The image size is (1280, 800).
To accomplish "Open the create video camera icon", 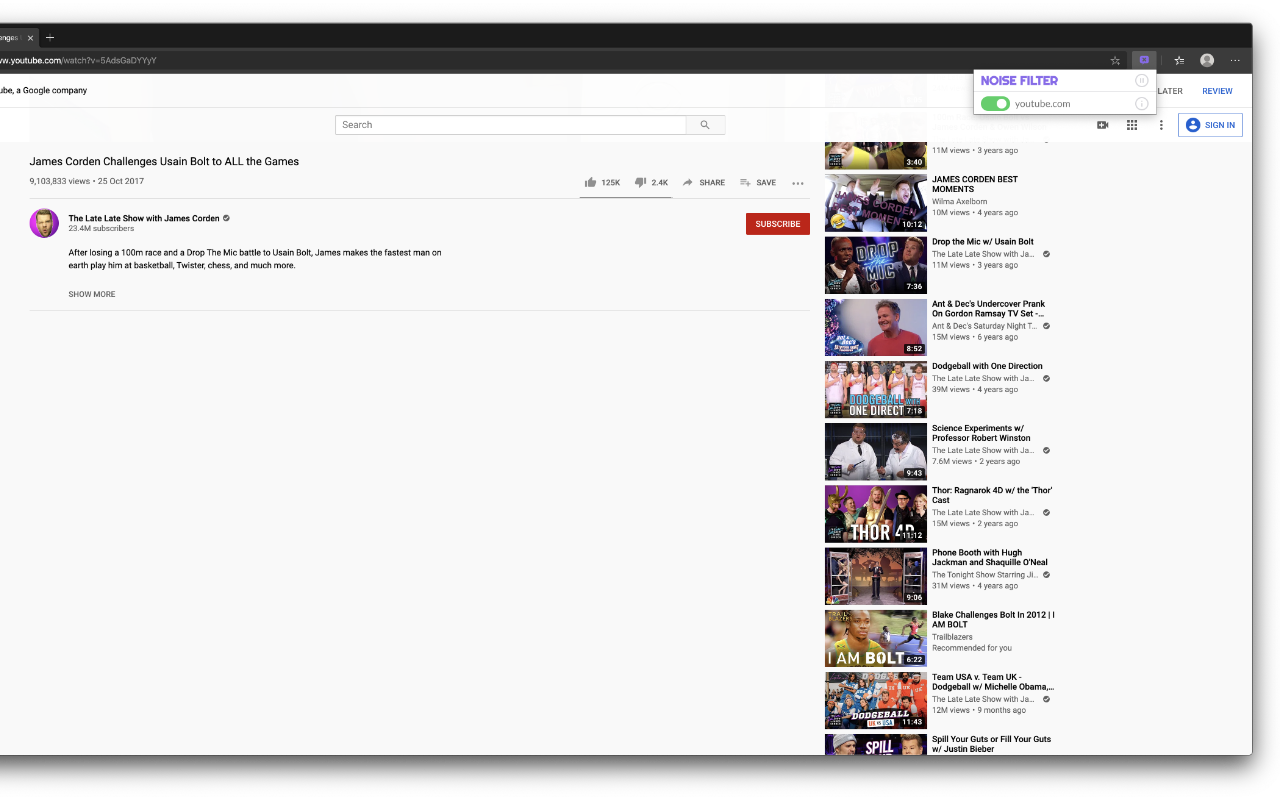I will 1102,125.
